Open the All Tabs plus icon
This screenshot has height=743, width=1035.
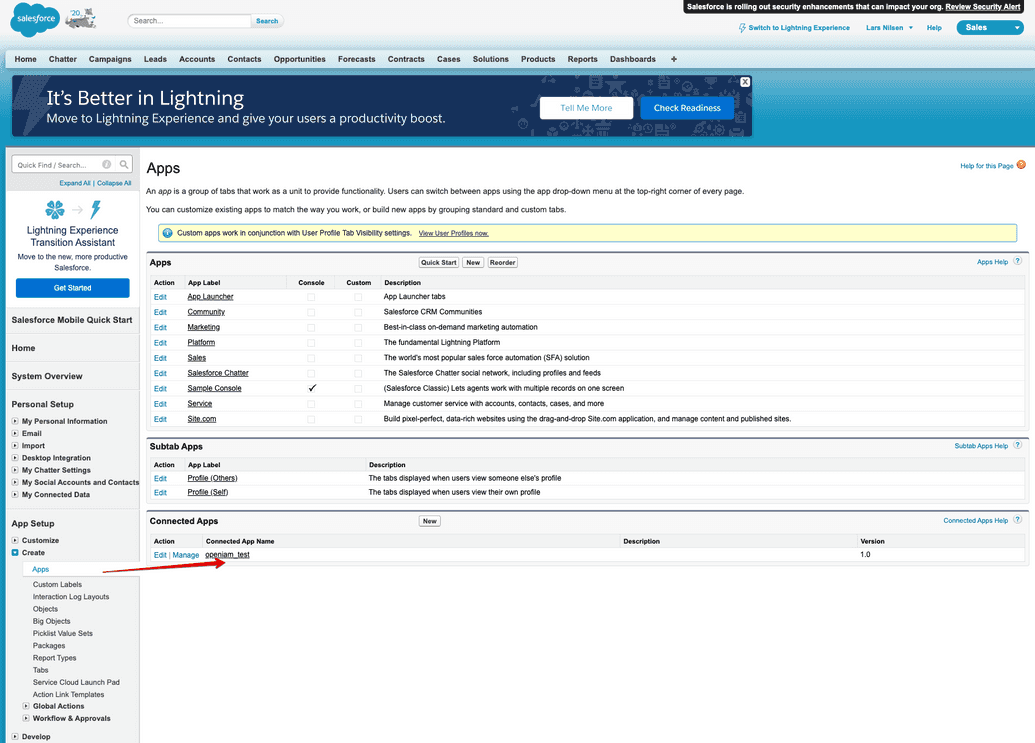point(674,59)
